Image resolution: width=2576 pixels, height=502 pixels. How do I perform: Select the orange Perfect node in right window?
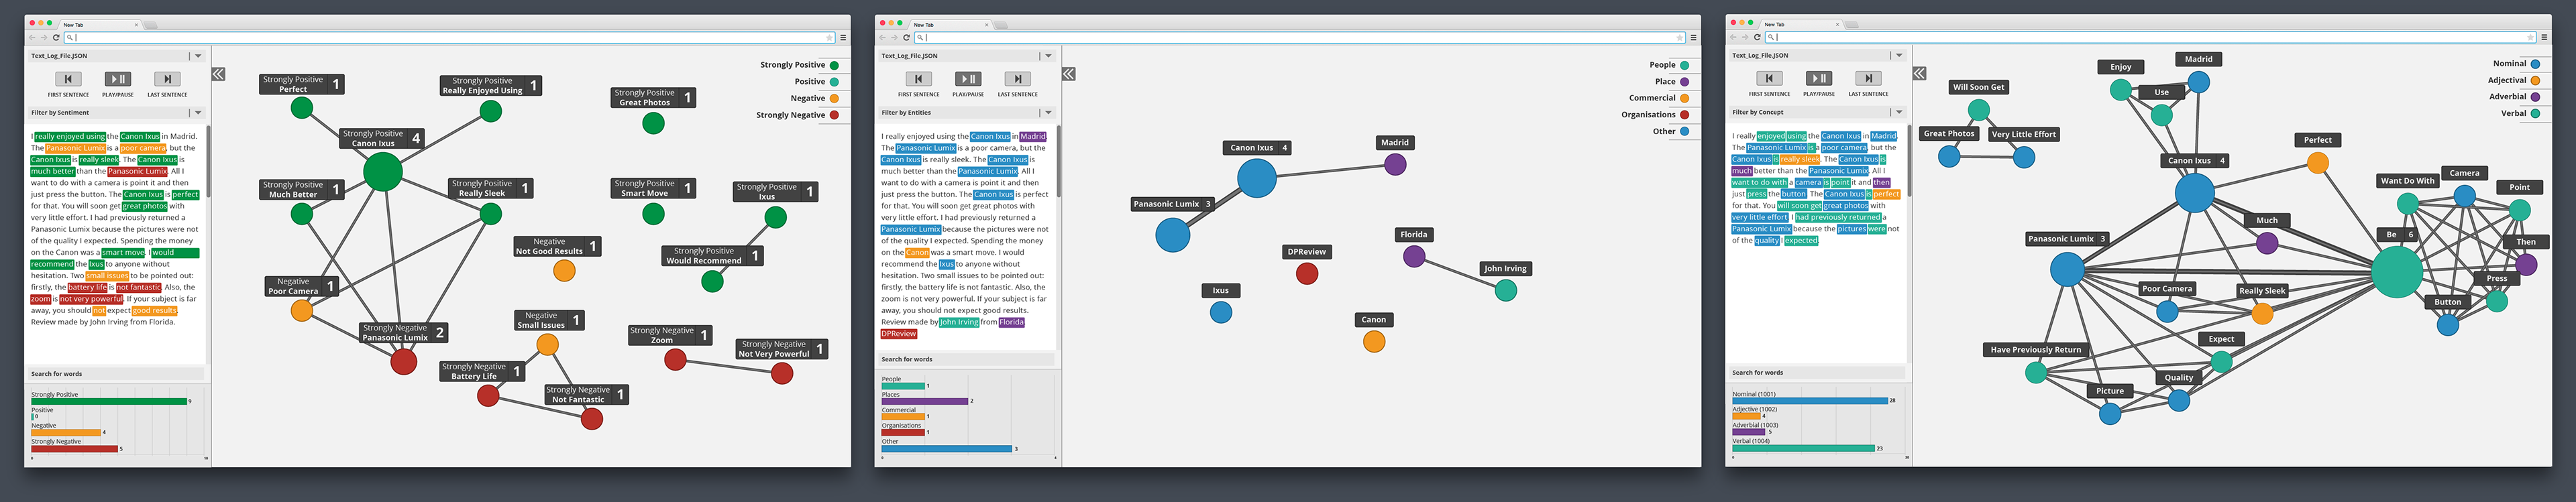point(2318,163)
